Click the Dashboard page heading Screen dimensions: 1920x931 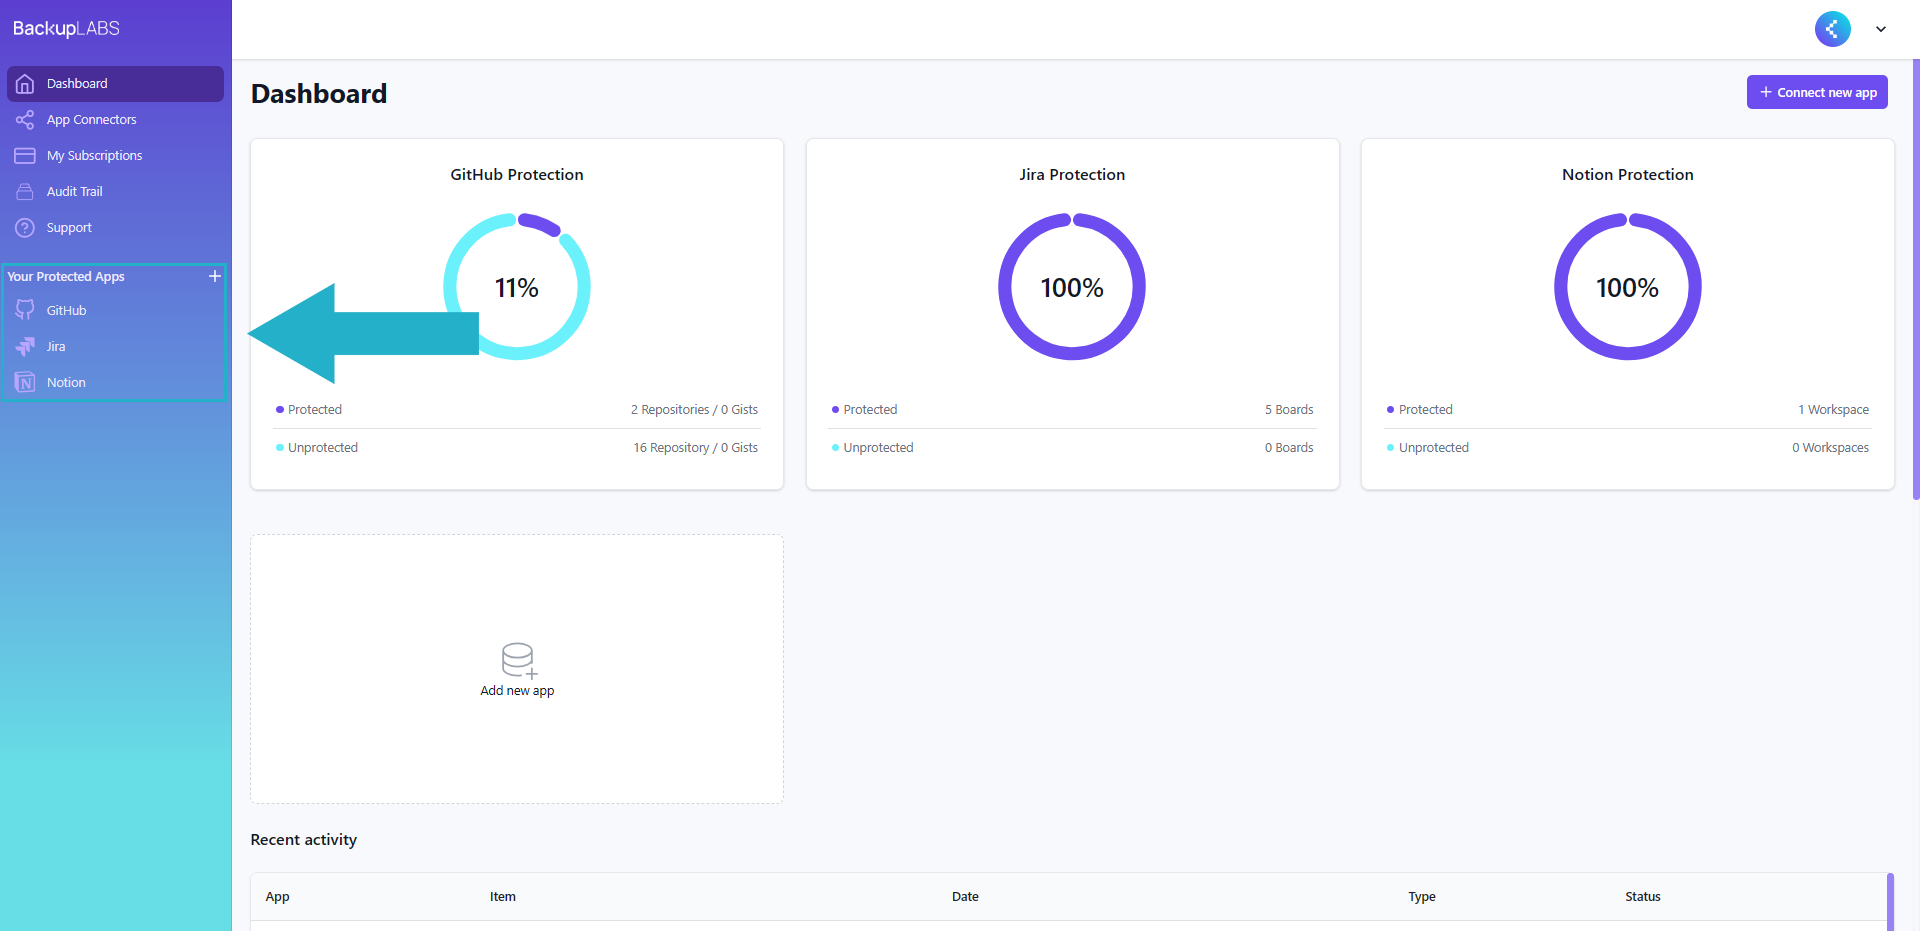[319, 93]
